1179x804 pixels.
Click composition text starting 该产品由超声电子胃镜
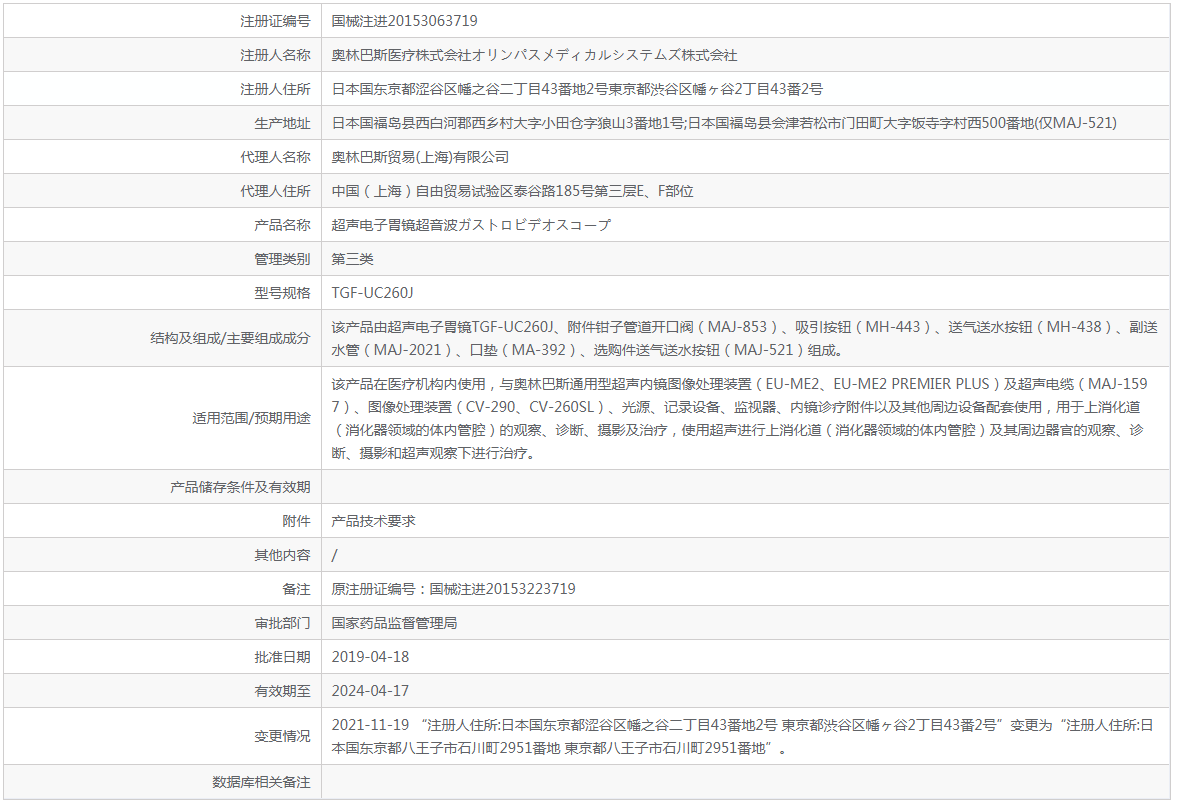(744, 338)
